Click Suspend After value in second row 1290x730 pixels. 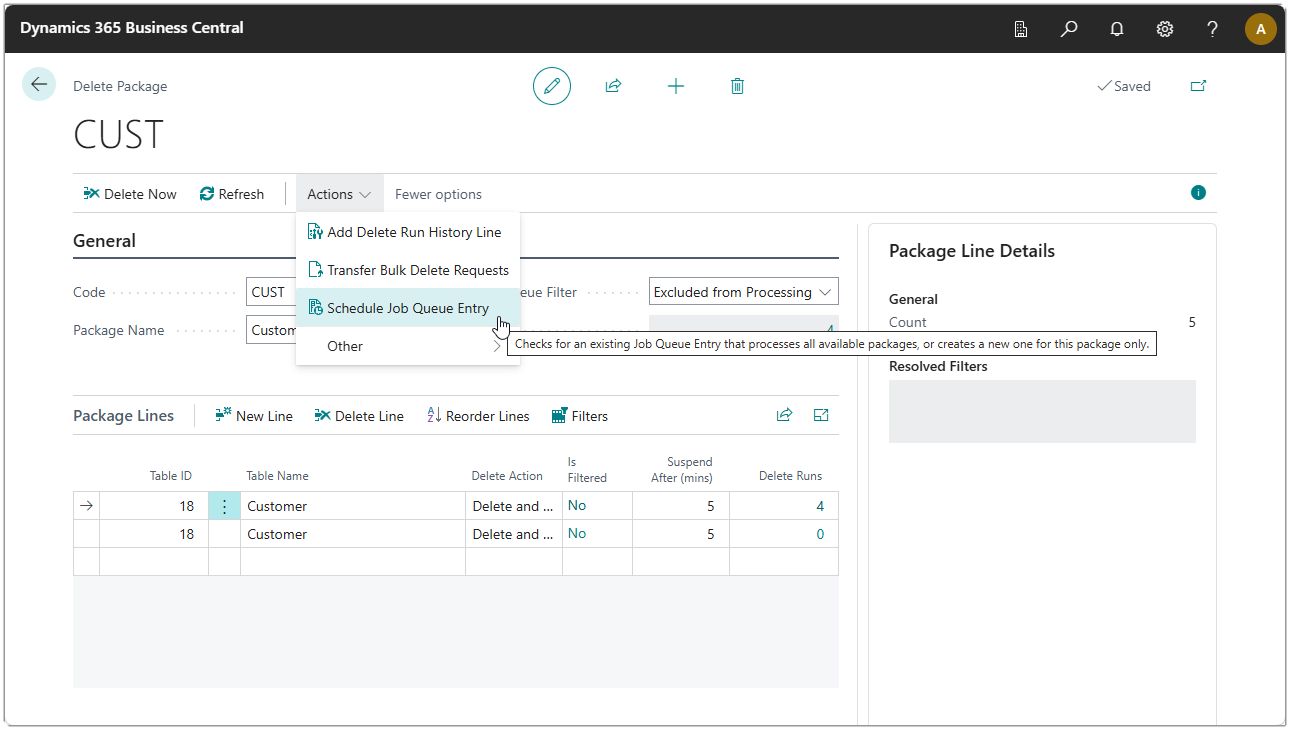click(680, 534)
